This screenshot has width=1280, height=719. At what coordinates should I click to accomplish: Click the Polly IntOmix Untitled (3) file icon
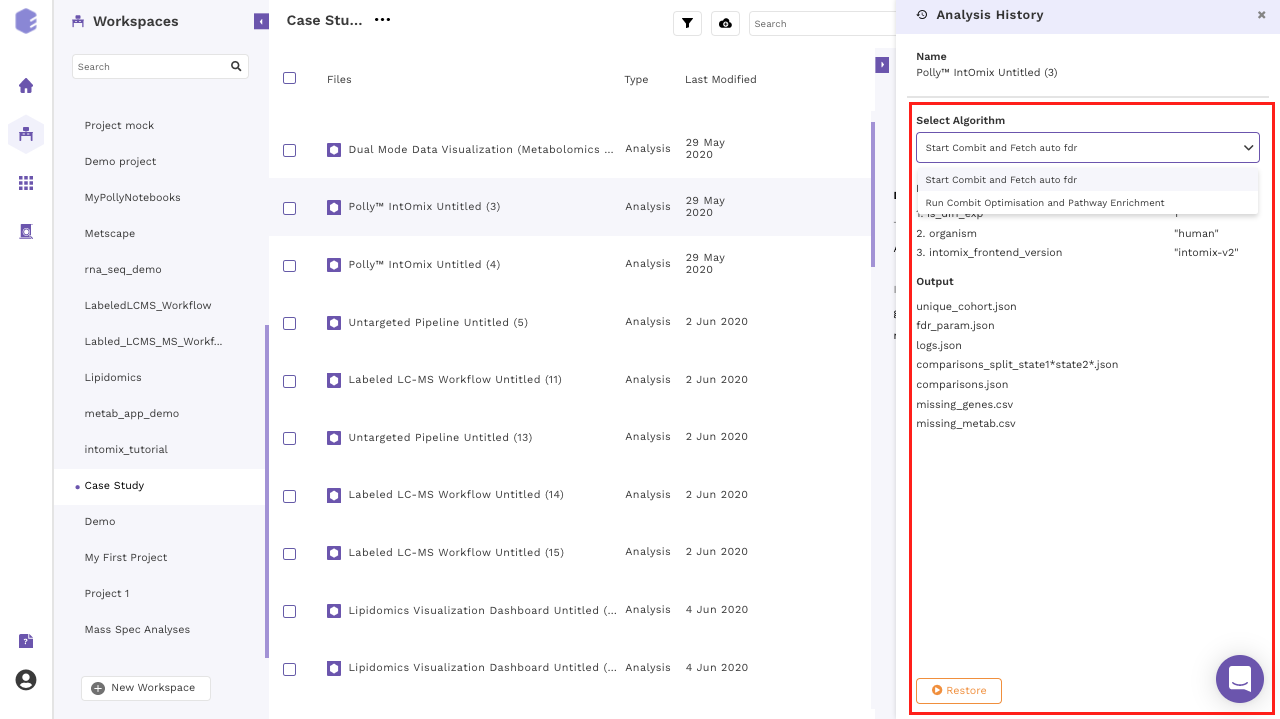334,207
